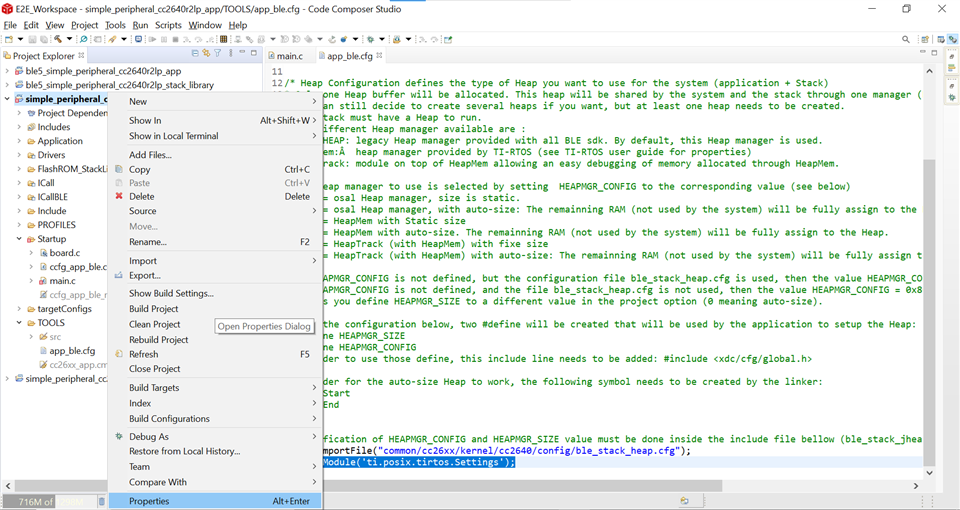Viewport: 960px width, 510px height.
Task: Select Add Files in the context menu
Action: click(215, 155)
